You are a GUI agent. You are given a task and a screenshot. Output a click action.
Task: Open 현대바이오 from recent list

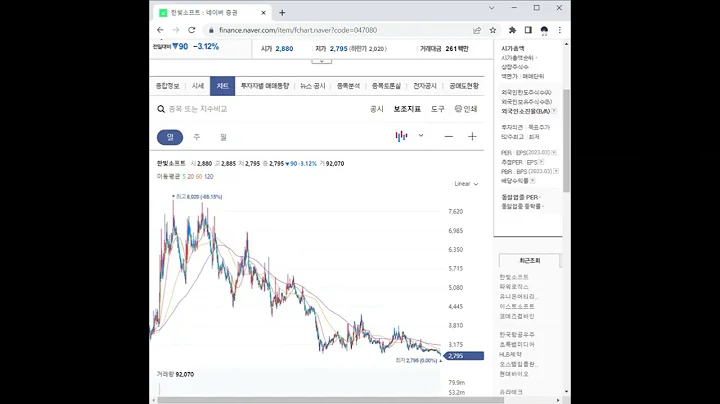pyautogui.click(x=514, y=374)
